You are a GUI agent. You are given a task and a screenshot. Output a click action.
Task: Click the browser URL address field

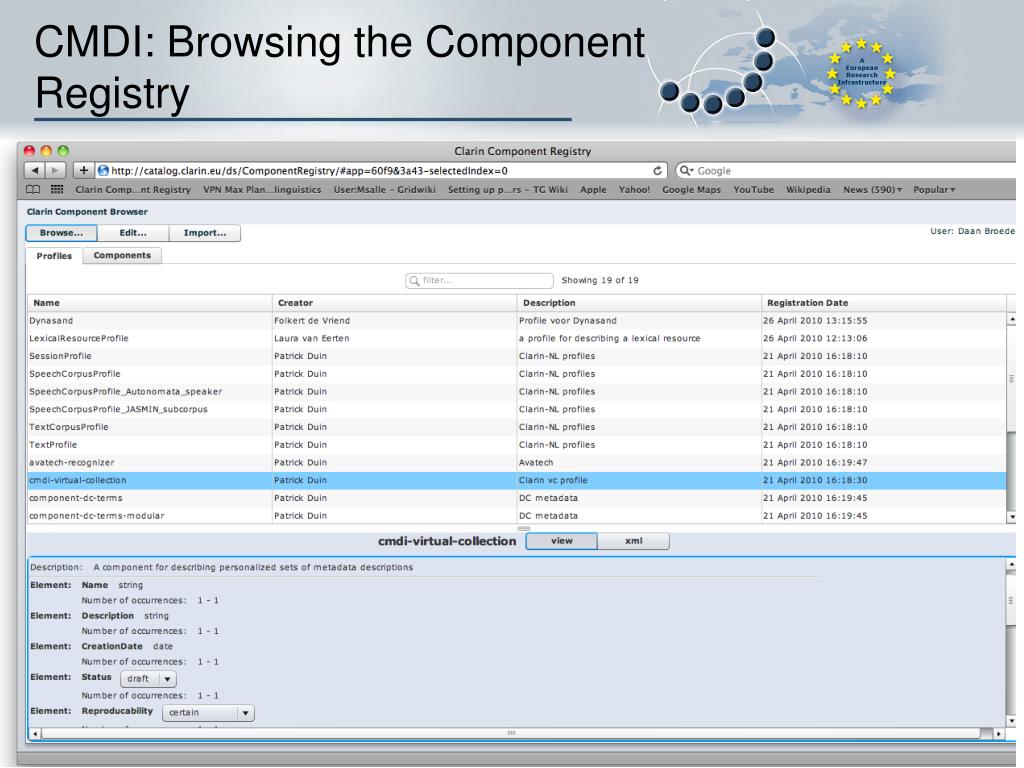coord(382,170)
